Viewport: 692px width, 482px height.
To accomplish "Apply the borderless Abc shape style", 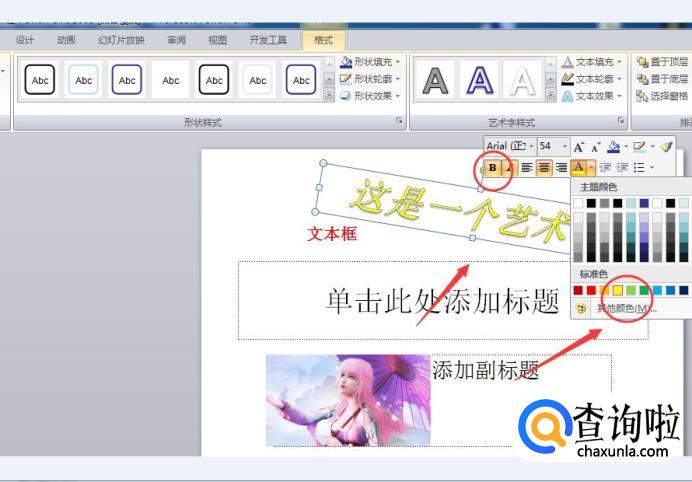I will click(170, 80).
